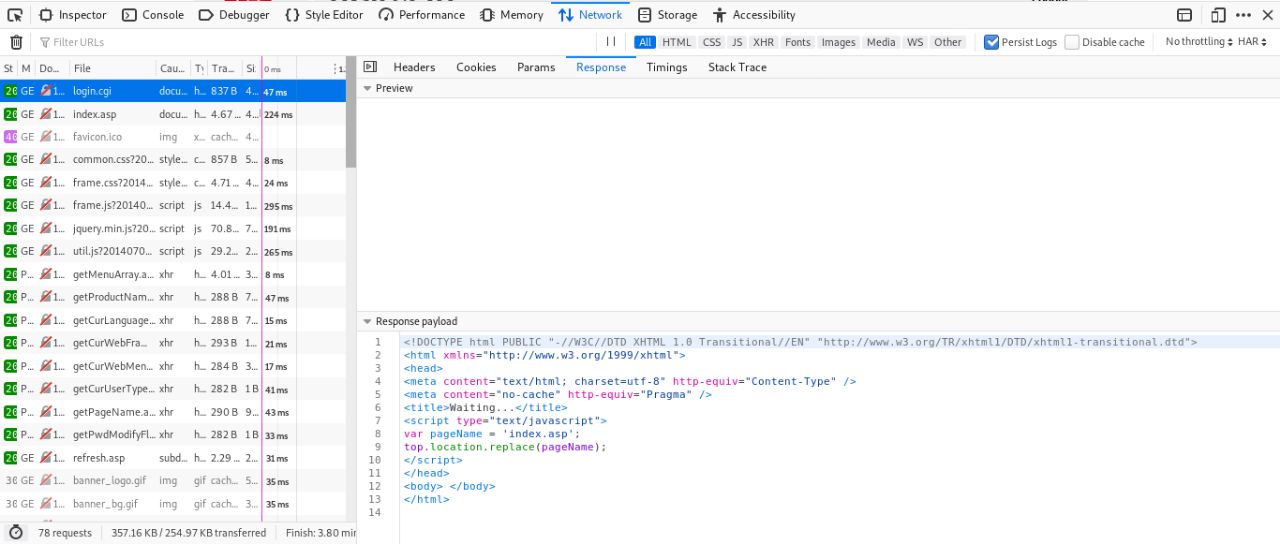Open the Storage tab
The image size is (1280, 544).
(x=667, y=15)
